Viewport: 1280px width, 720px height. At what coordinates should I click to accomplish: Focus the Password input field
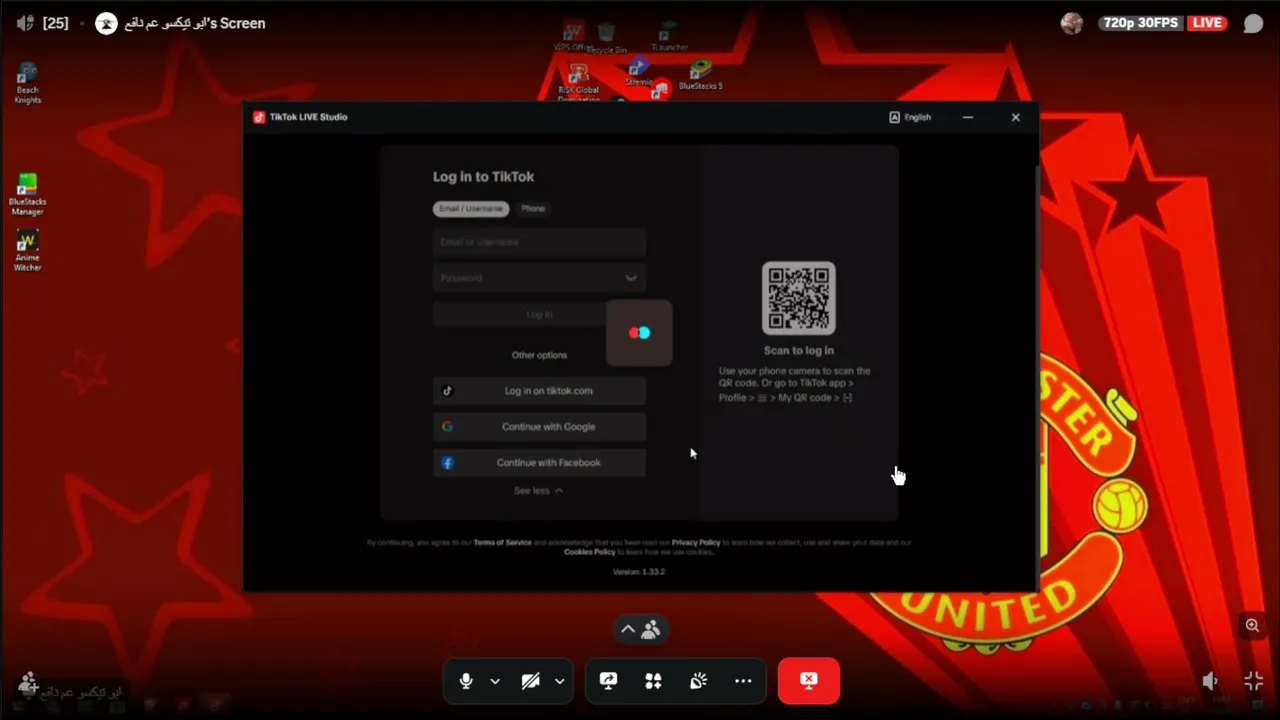click(539, 278)
